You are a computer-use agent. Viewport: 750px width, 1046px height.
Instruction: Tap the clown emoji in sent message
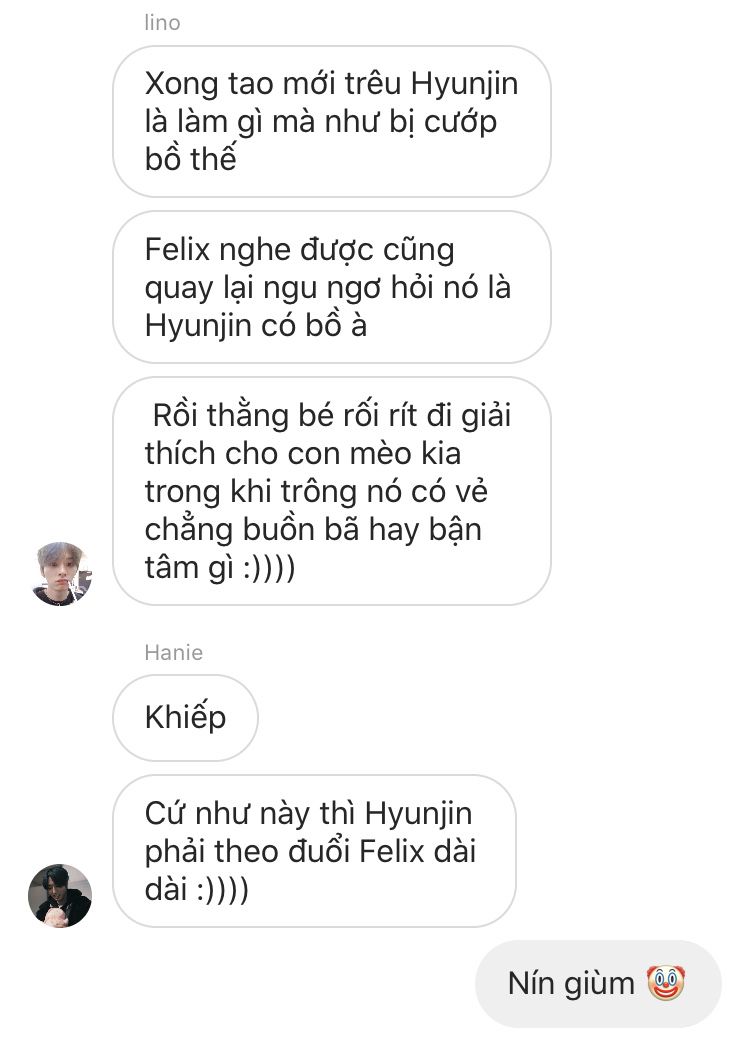tap(666, 983)
